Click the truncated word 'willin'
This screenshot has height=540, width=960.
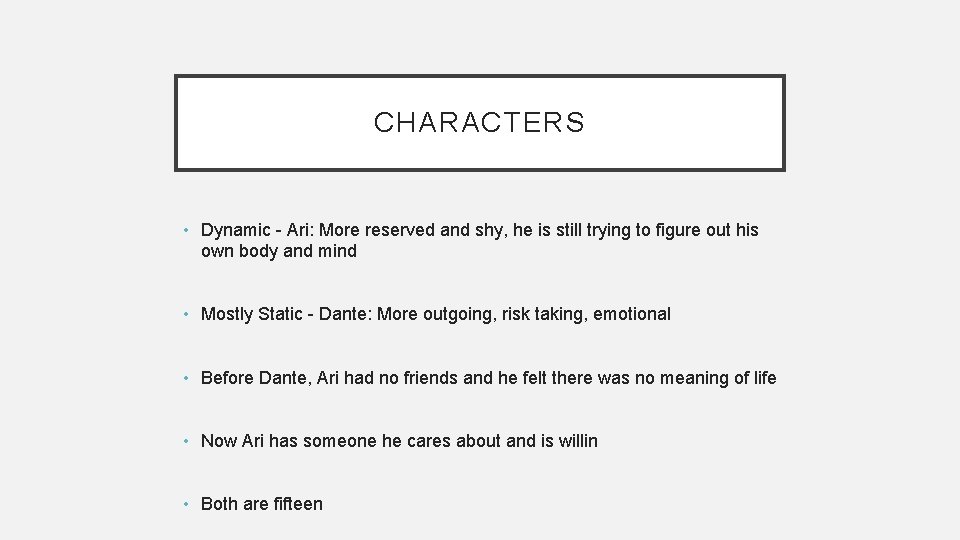click(578, 441)
